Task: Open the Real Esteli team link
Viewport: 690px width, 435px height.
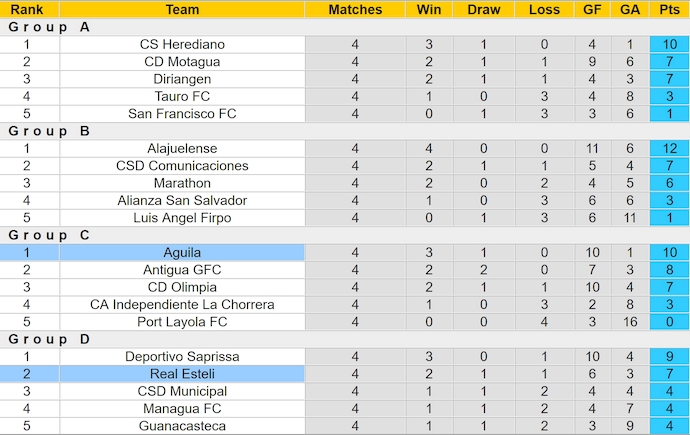Action: point(182,374)
